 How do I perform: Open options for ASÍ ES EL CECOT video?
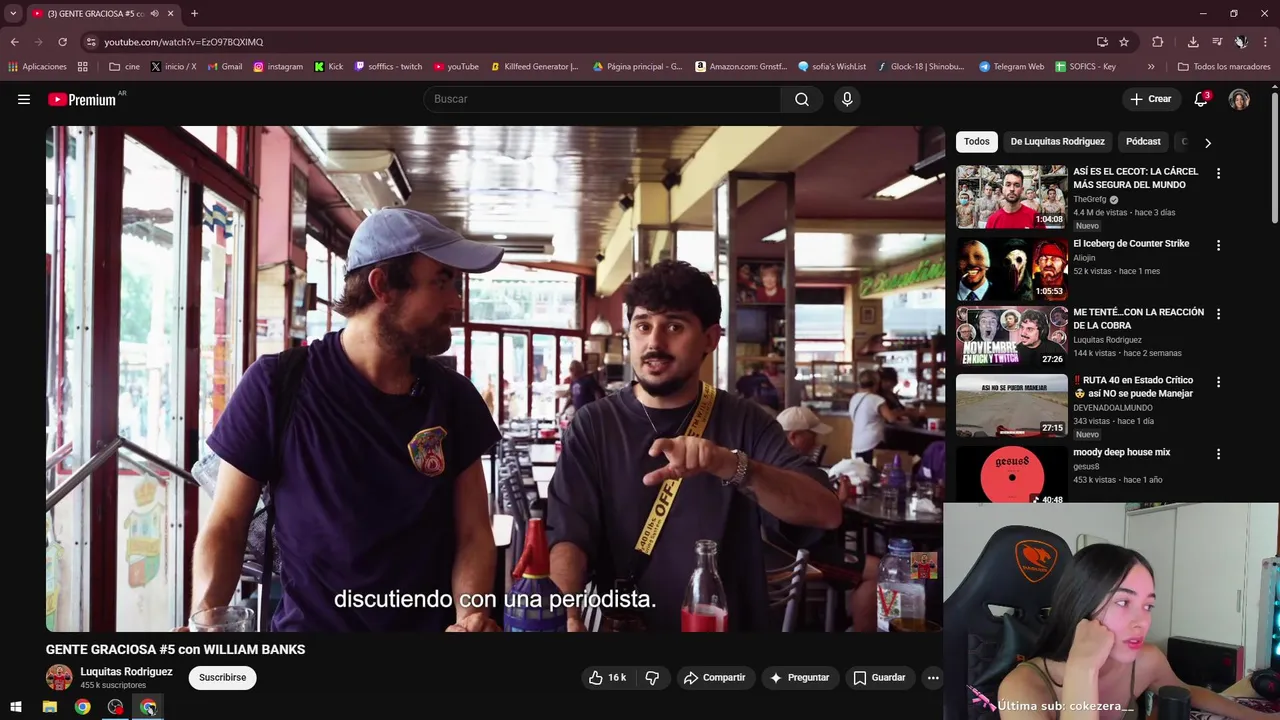1218,173
